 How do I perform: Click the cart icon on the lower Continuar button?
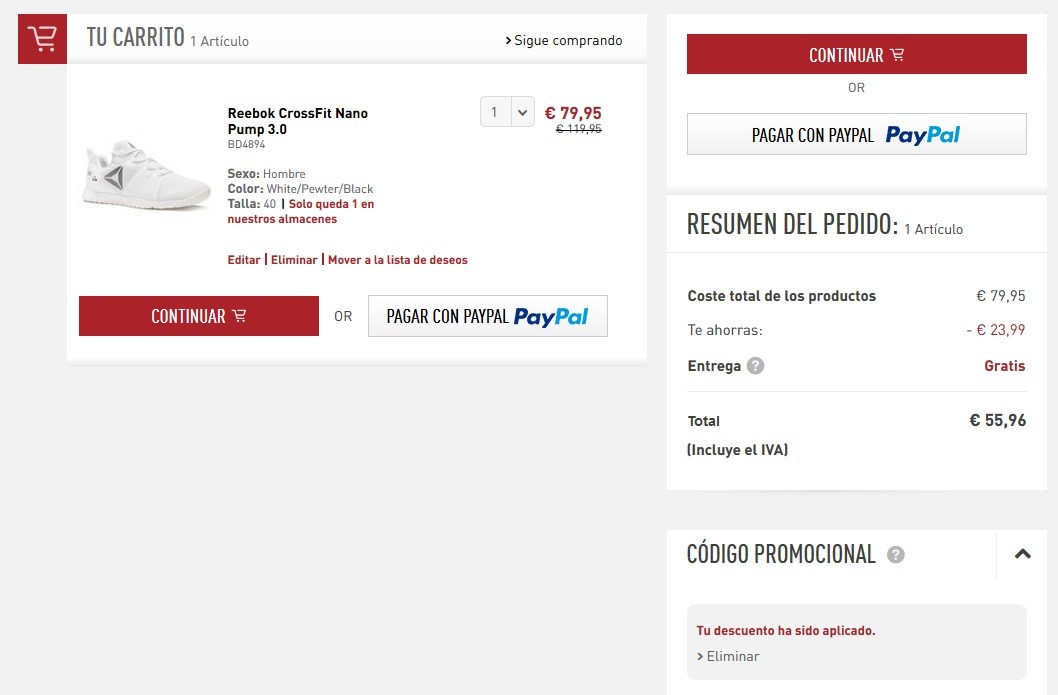coord(239,316)
